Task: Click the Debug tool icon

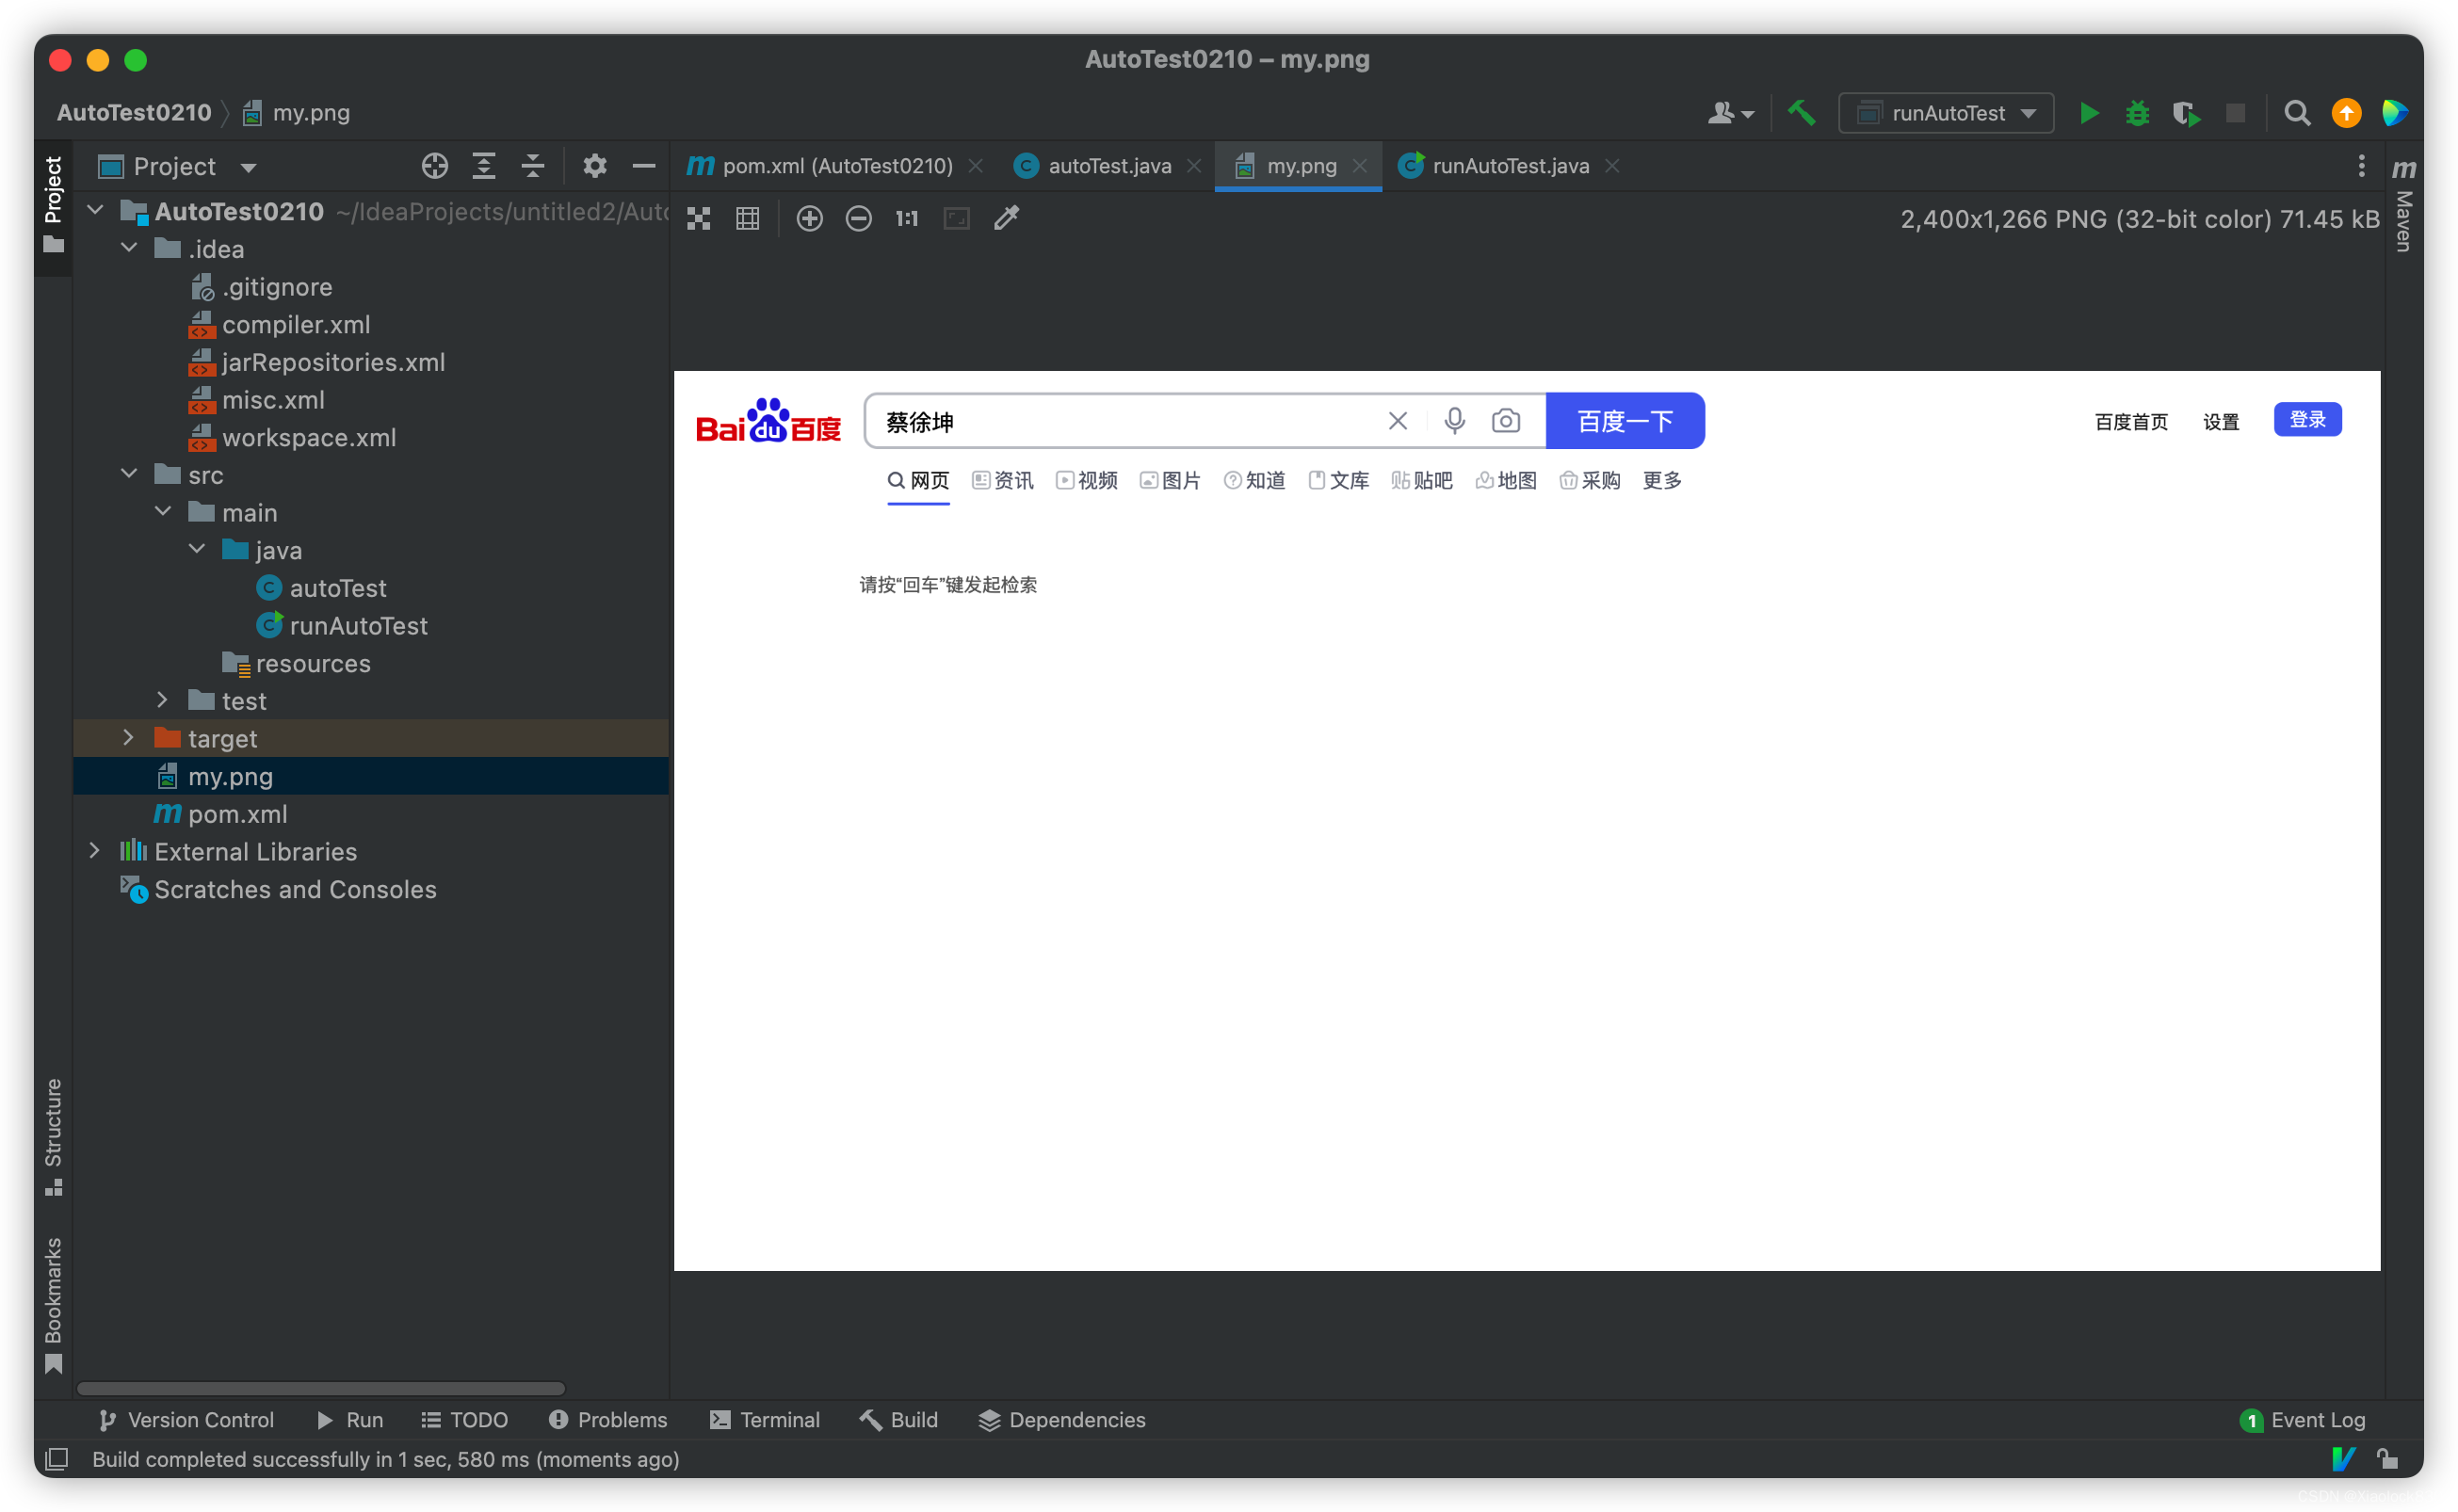Action: [x=2135, y=112]
